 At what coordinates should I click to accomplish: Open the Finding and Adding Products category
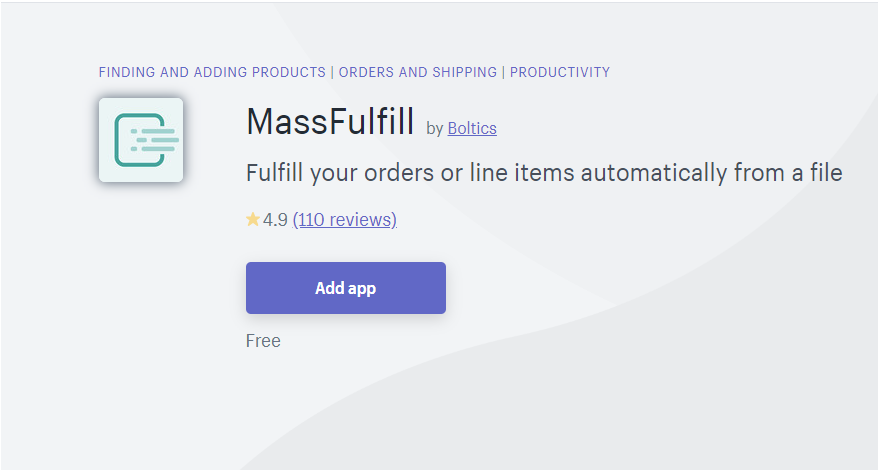point(212,72)
